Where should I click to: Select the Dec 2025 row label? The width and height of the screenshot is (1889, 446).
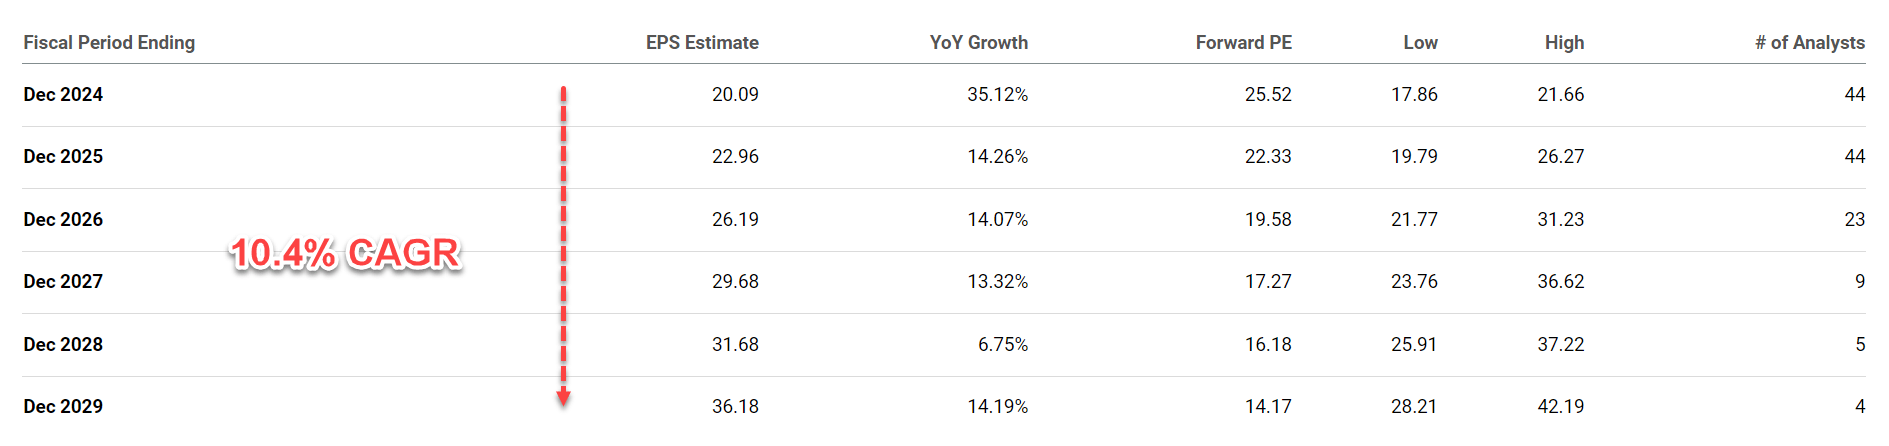click(63, 157)
